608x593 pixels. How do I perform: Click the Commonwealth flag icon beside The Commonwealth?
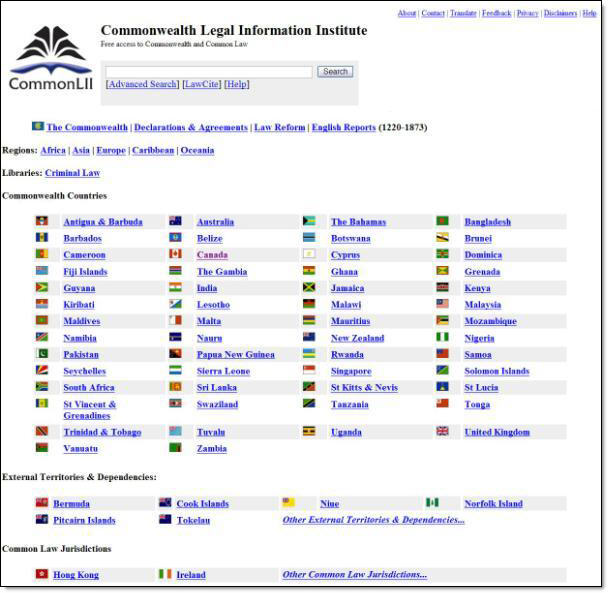tap(38, 126)
